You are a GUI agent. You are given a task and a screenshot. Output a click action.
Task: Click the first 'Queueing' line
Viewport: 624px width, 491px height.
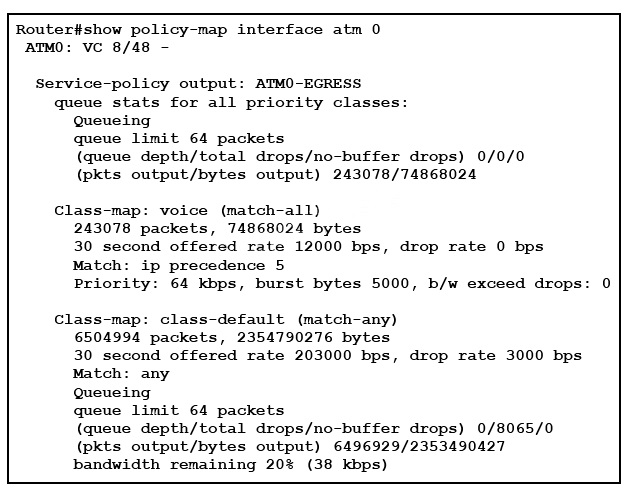[112, 121]
